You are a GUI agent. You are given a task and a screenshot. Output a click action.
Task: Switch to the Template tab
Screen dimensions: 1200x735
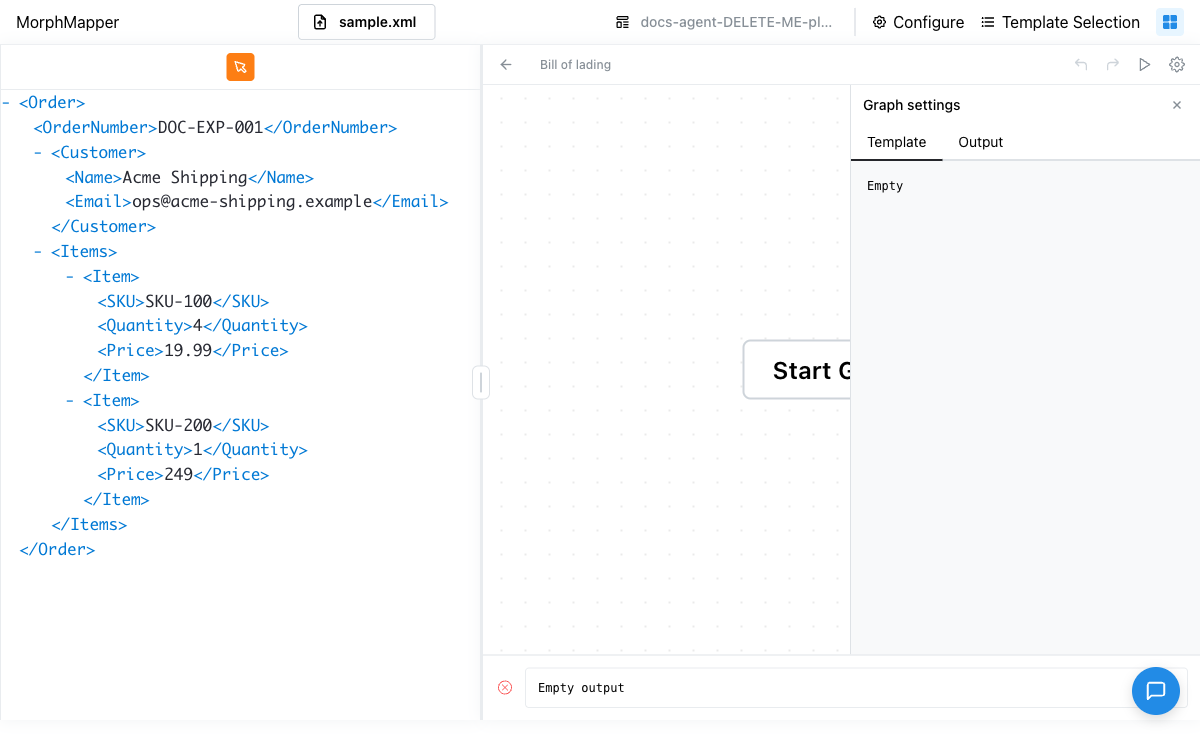click(x=897, y=142)
